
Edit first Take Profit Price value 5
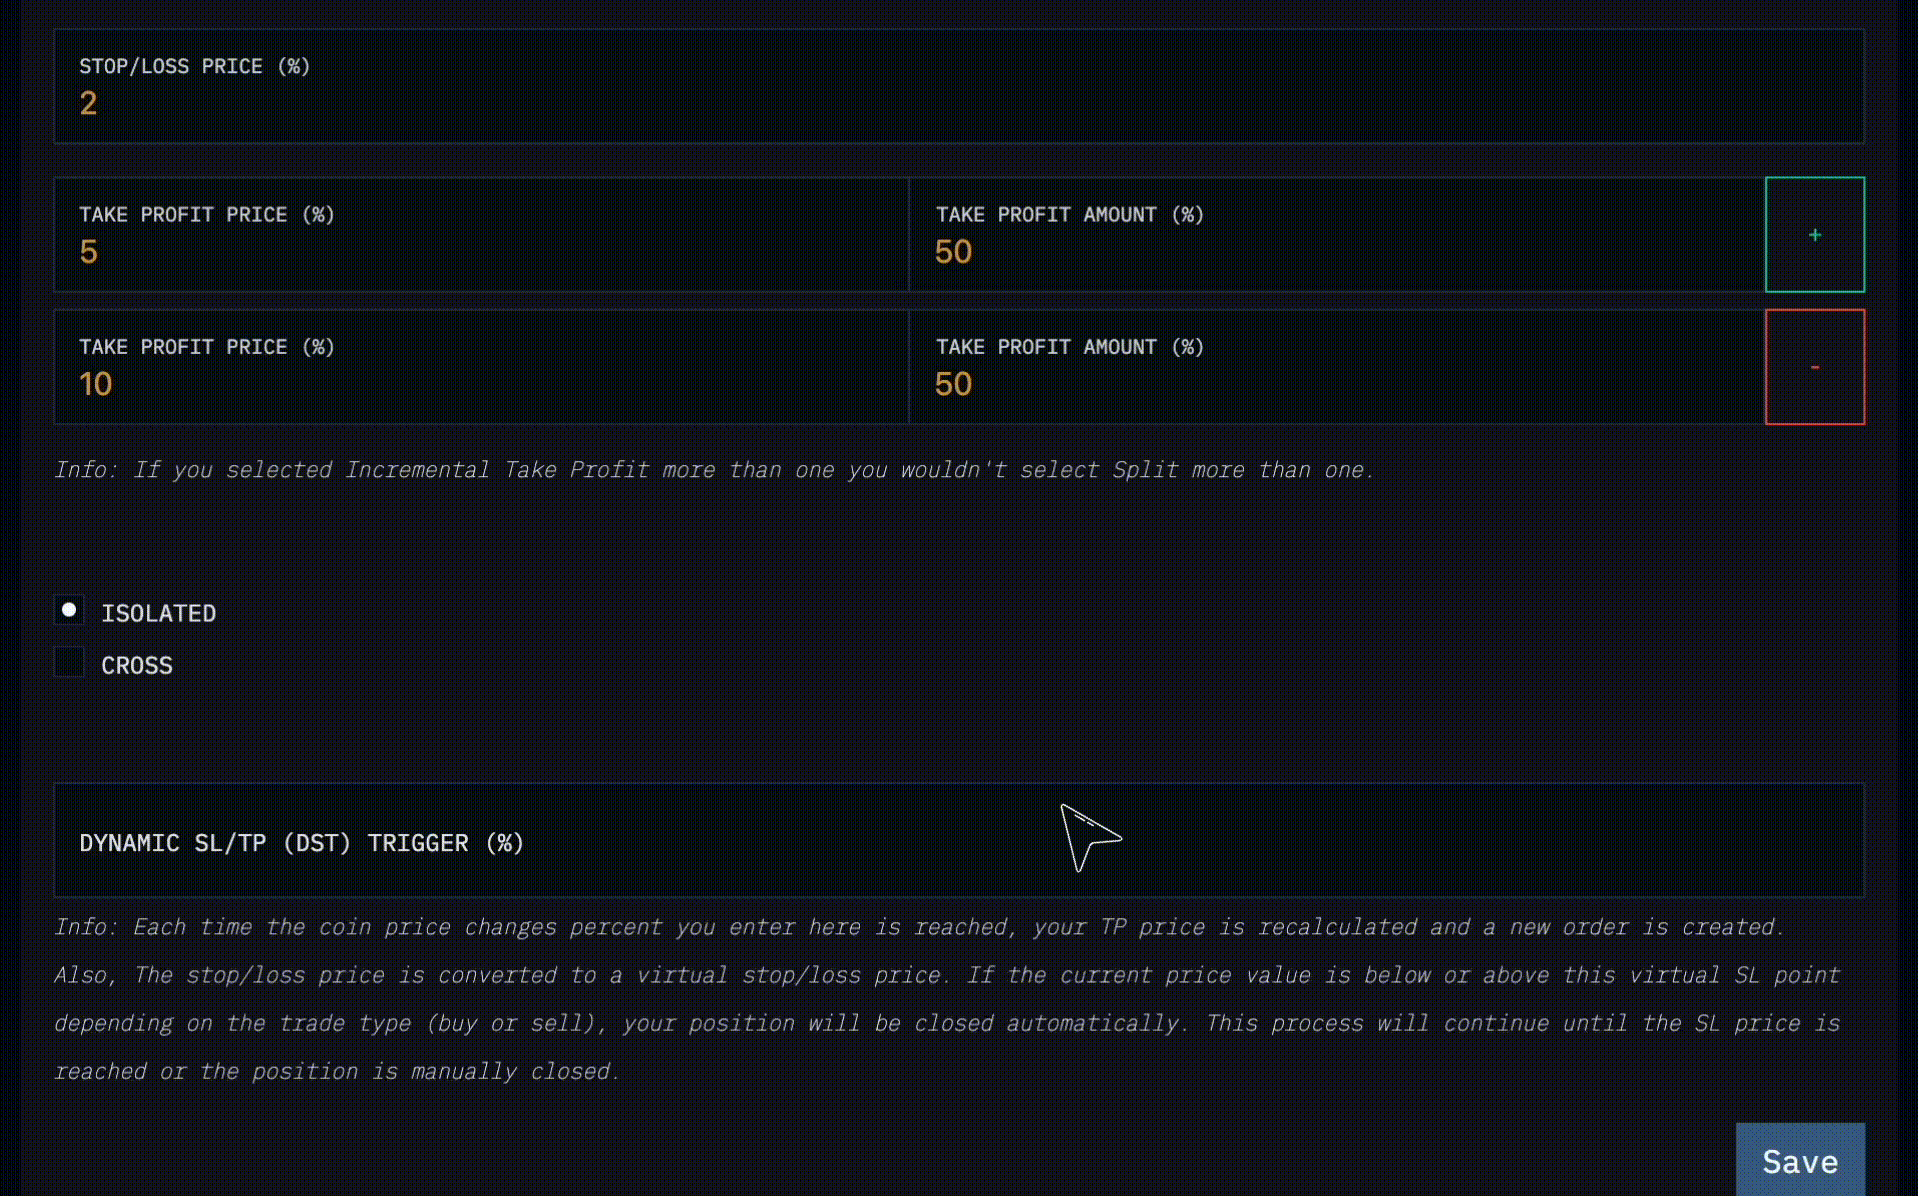pyautogui.click(x=481, y=234)
